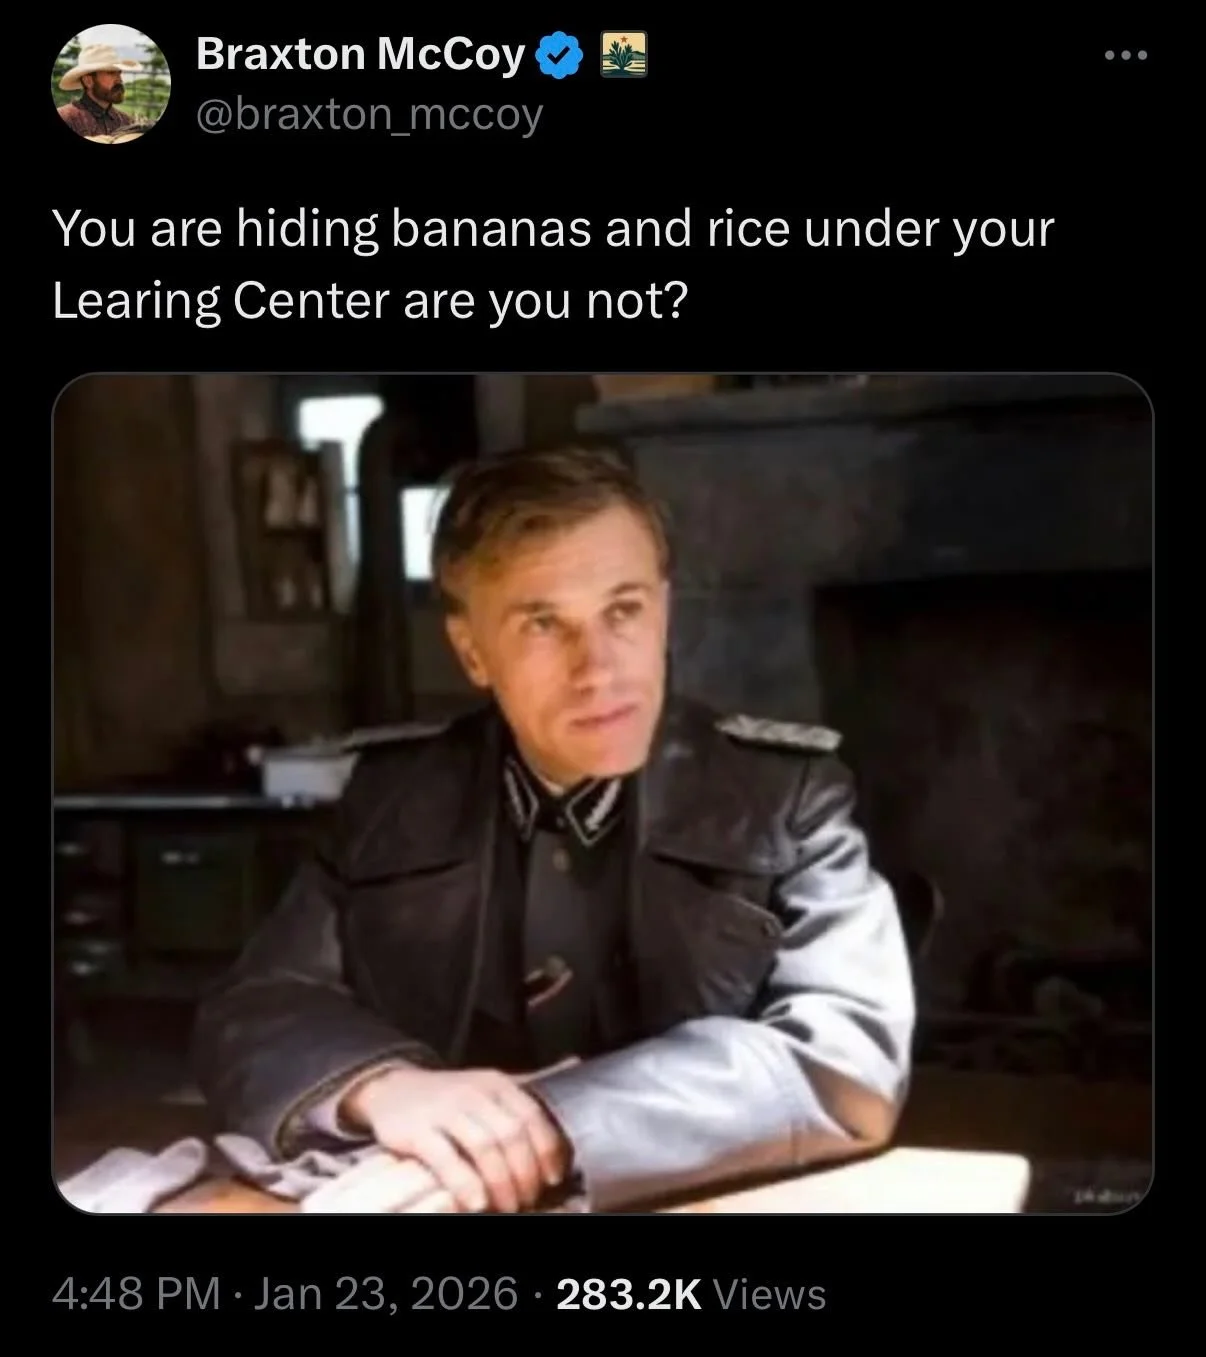The image size is (1206, 1357).
Task: Click the 4:48 PM timestamp
Action: point(136,1294)
